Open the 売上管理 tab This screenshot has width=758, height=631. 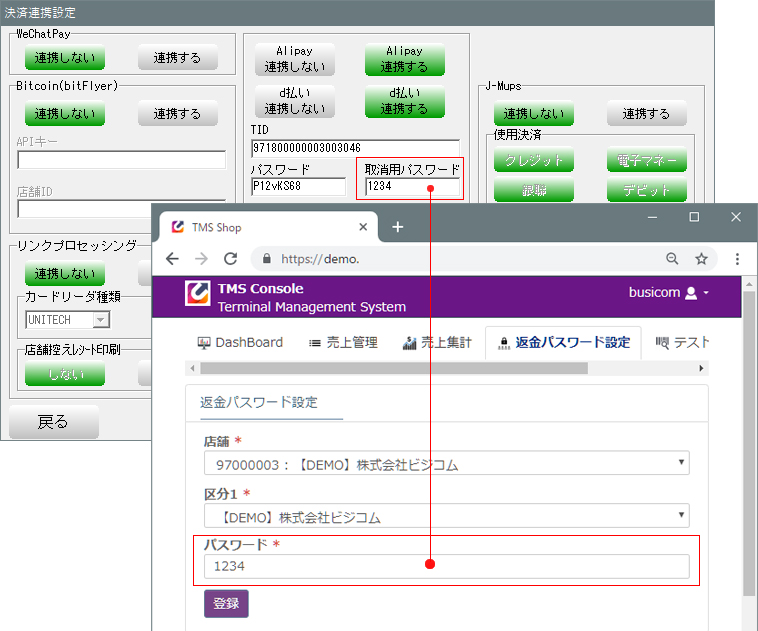tap(342, 342)
